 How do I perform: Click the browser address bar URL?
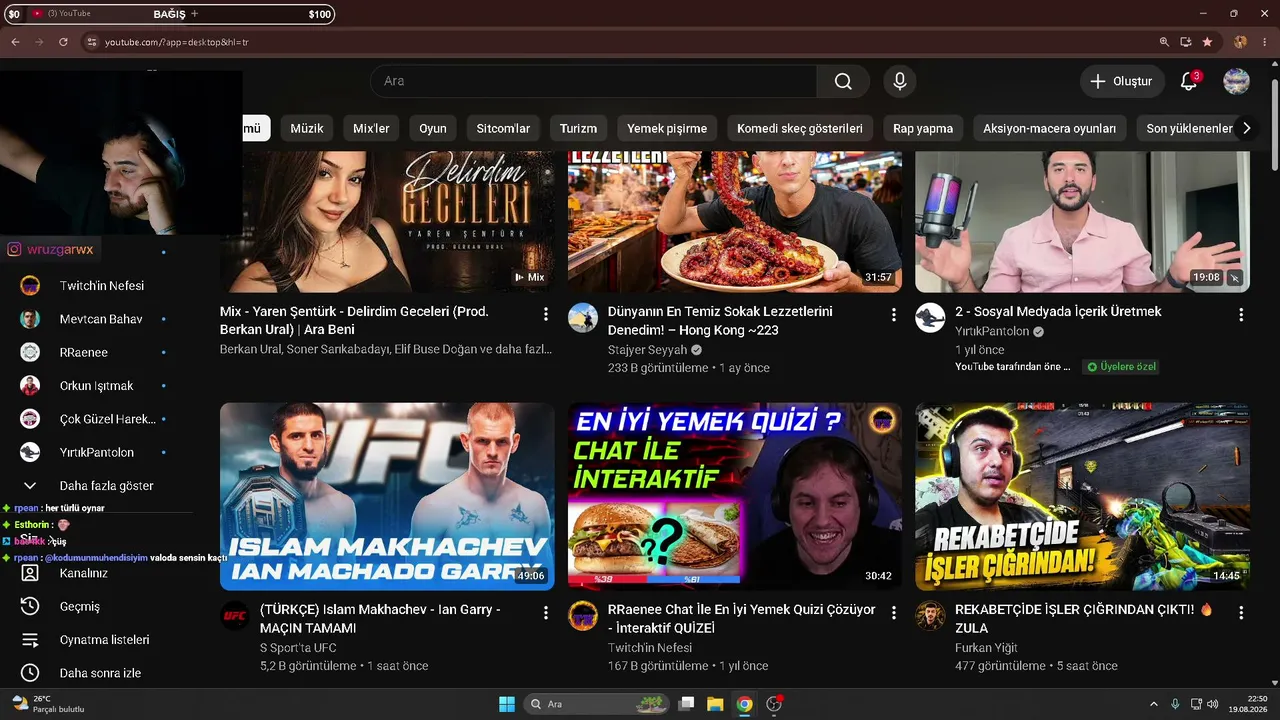177,42
